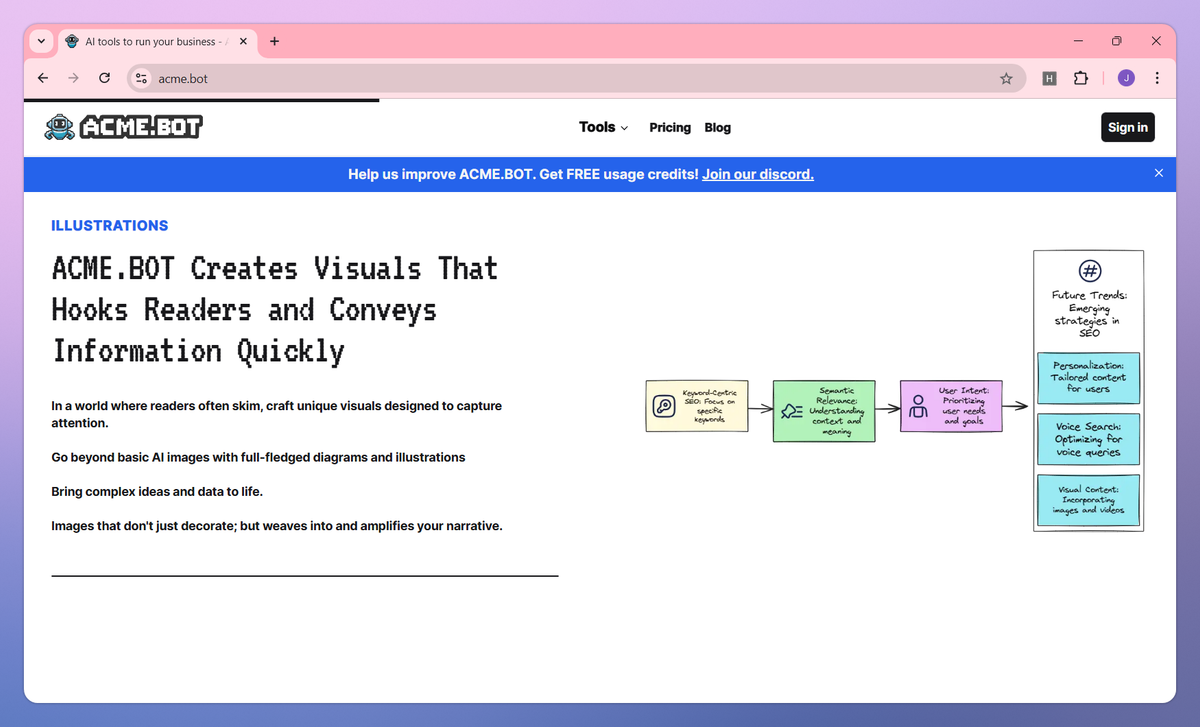Bookmark this page with the star icon
This screenshot has height=727, width=1200.
point(1006,78)
